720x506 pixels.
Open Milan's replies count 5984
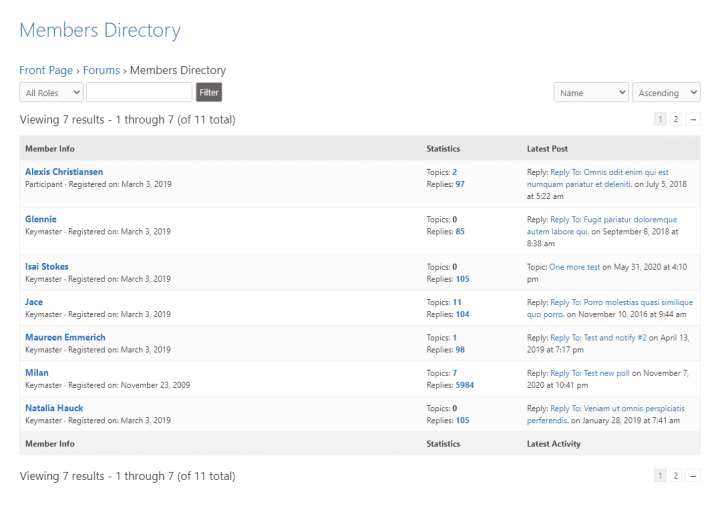[x=464, y=385]
